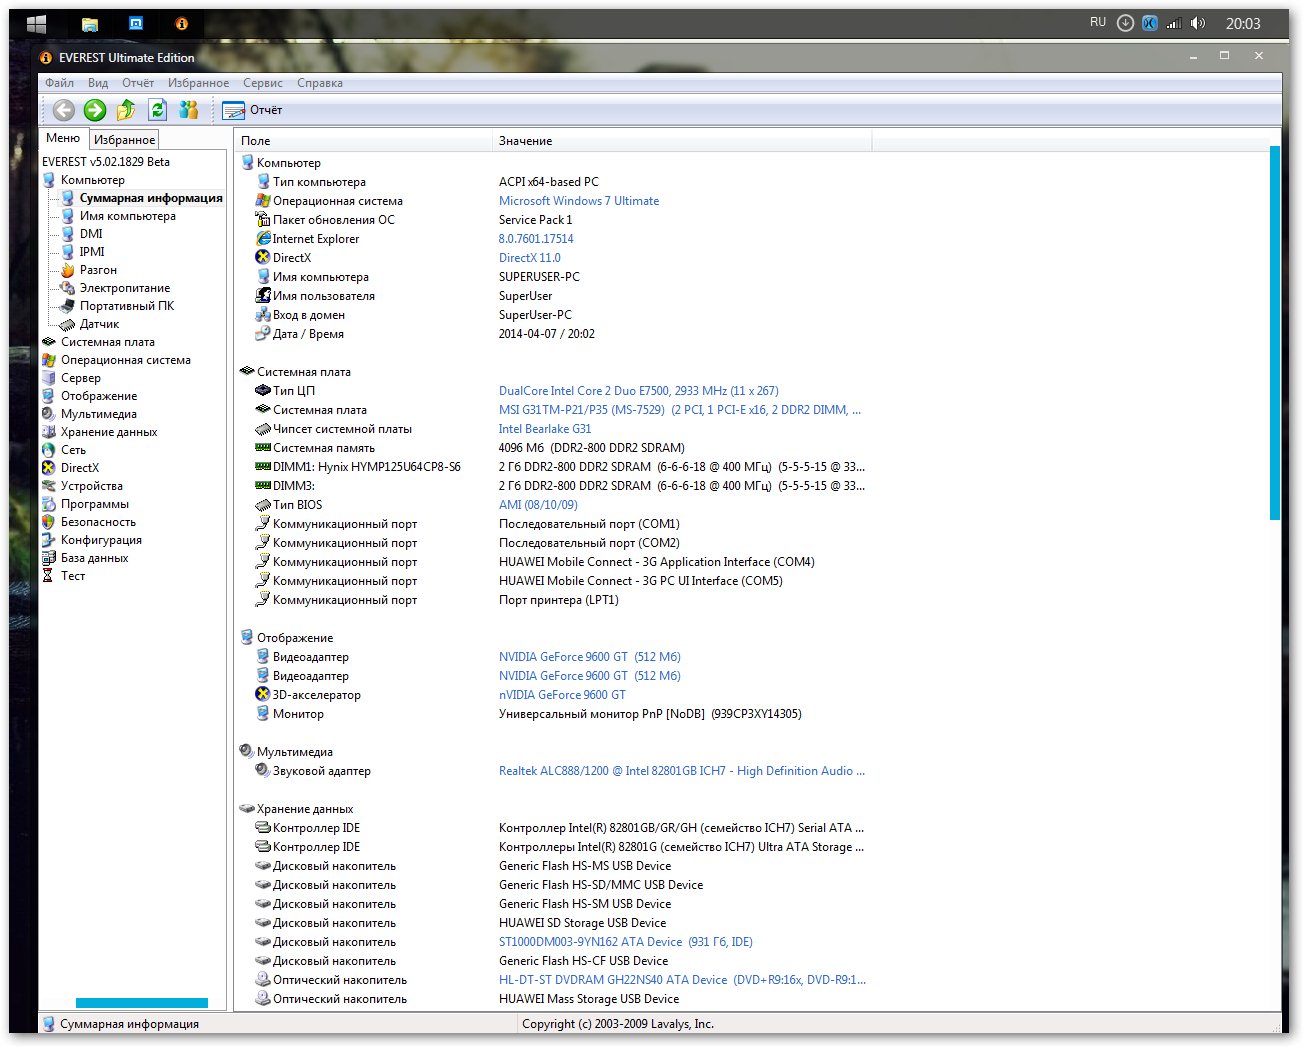
Task: Switch to the Избранное tab in sidebar
Action: point(124,140)
